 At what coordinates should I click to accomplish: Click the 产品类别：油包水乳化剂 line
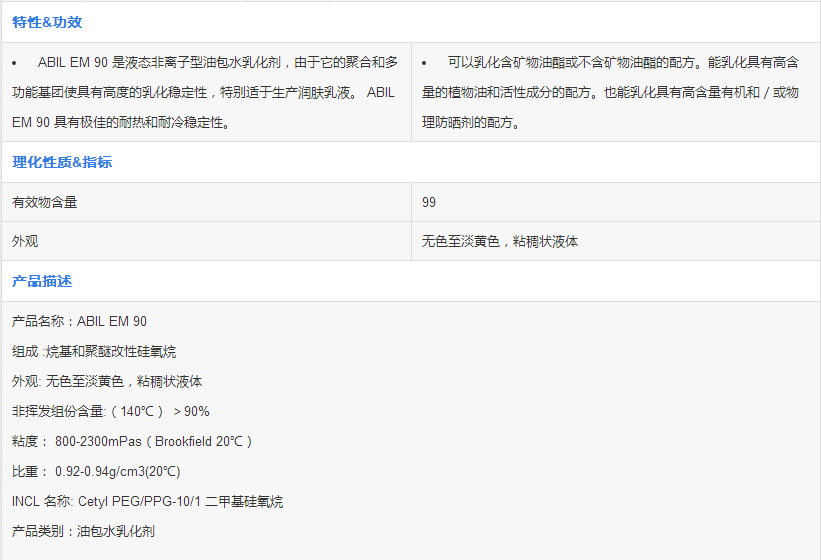[x=83, y=532]
